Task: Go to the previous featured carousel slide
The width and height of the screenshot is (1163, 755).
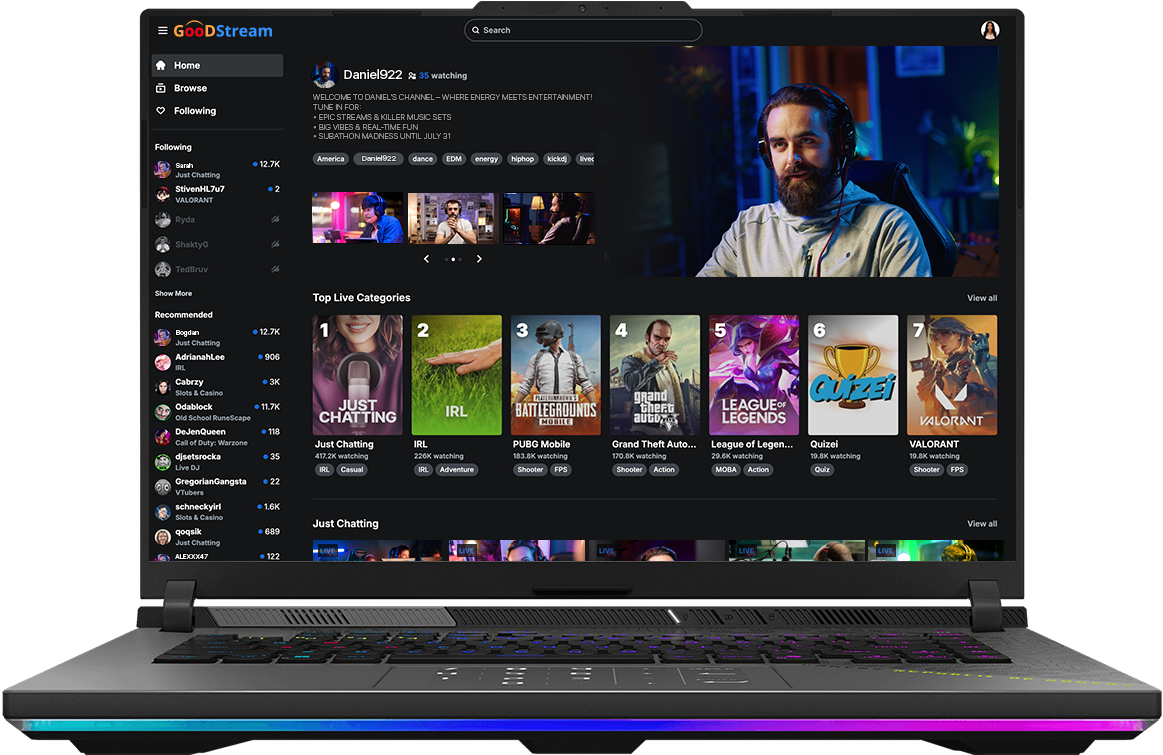Action: coord(426,259)
